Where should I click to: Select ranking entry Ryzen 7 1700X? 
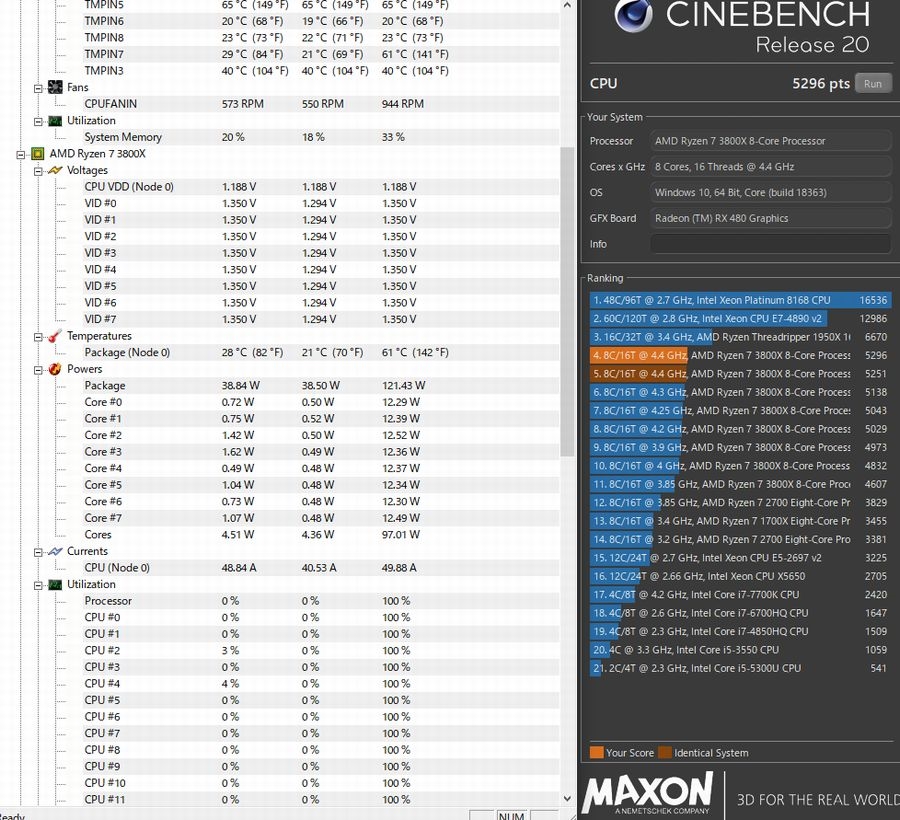tap(739, 521)
